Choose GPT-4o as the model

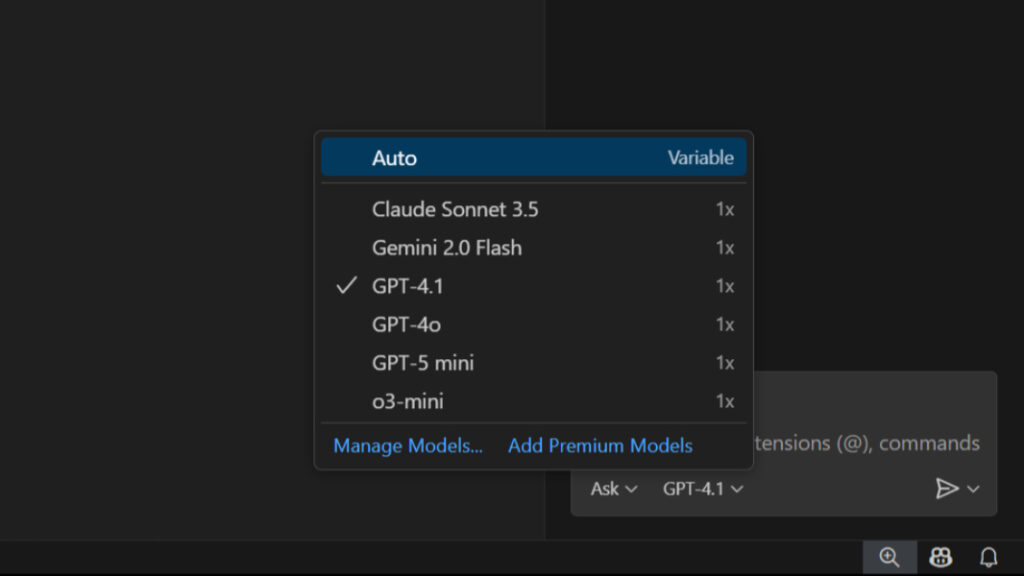405,324
